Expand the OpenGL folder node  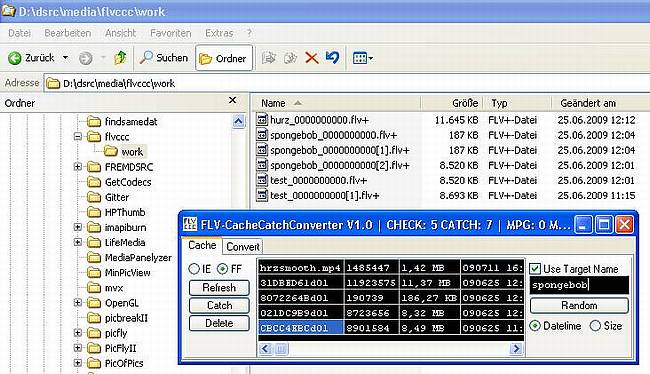[x=78, y=303]
